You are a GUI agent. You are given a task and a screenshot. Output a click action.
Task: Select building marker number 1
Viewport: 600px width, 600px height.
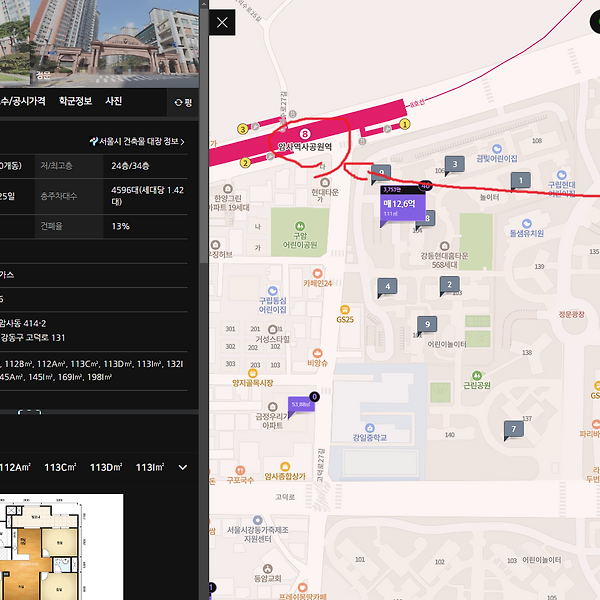point(519,181)
